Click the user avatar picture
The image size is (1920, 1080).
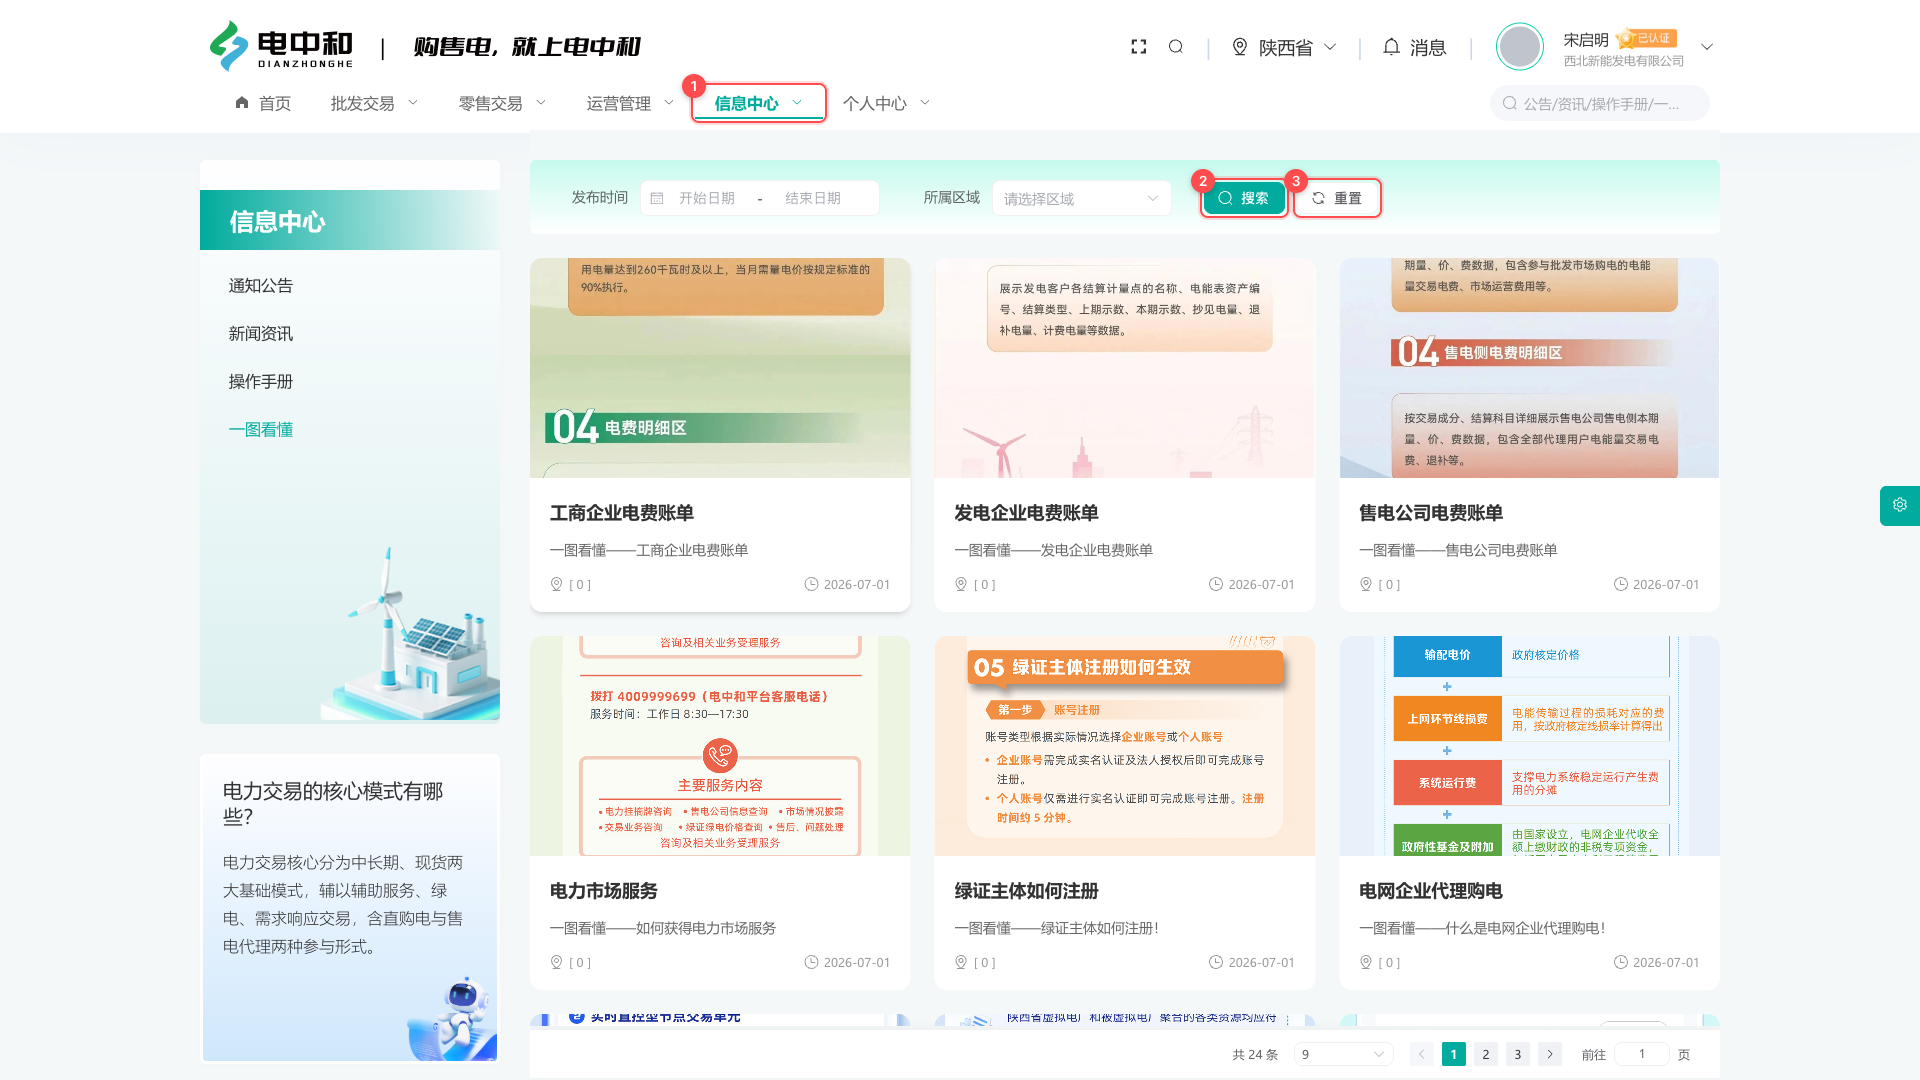[x=1520, y=47]
